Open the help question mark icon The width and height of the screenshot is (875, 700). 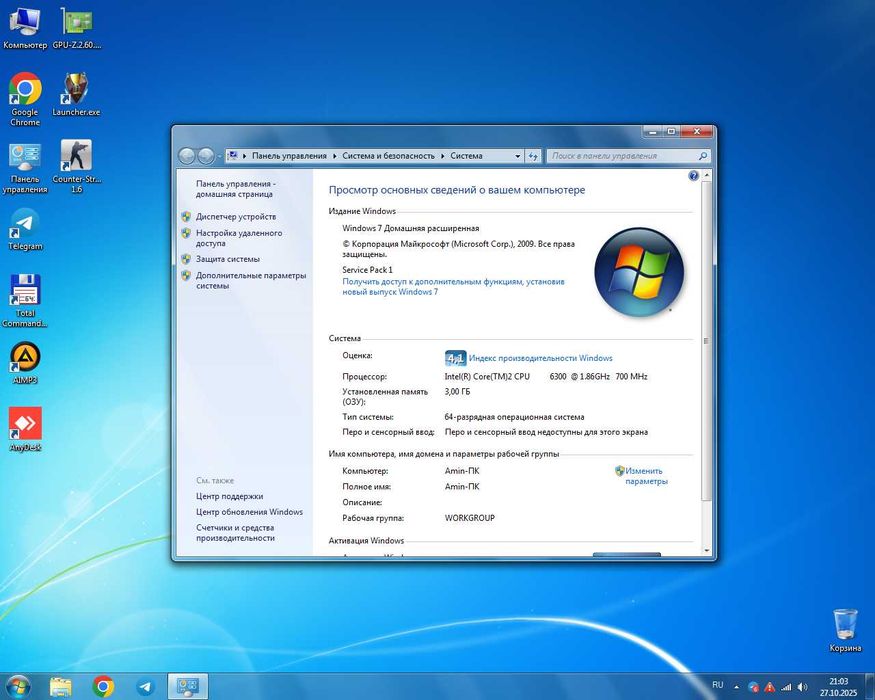tap(693, 176)
